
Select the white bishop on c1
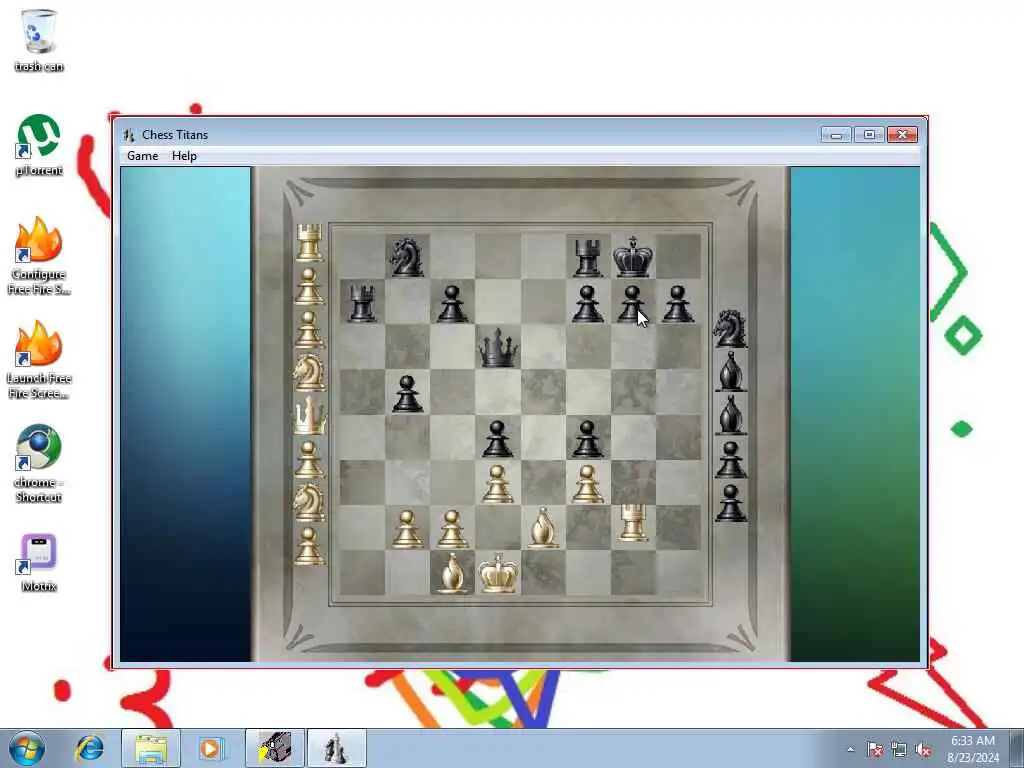click(452, 573)
